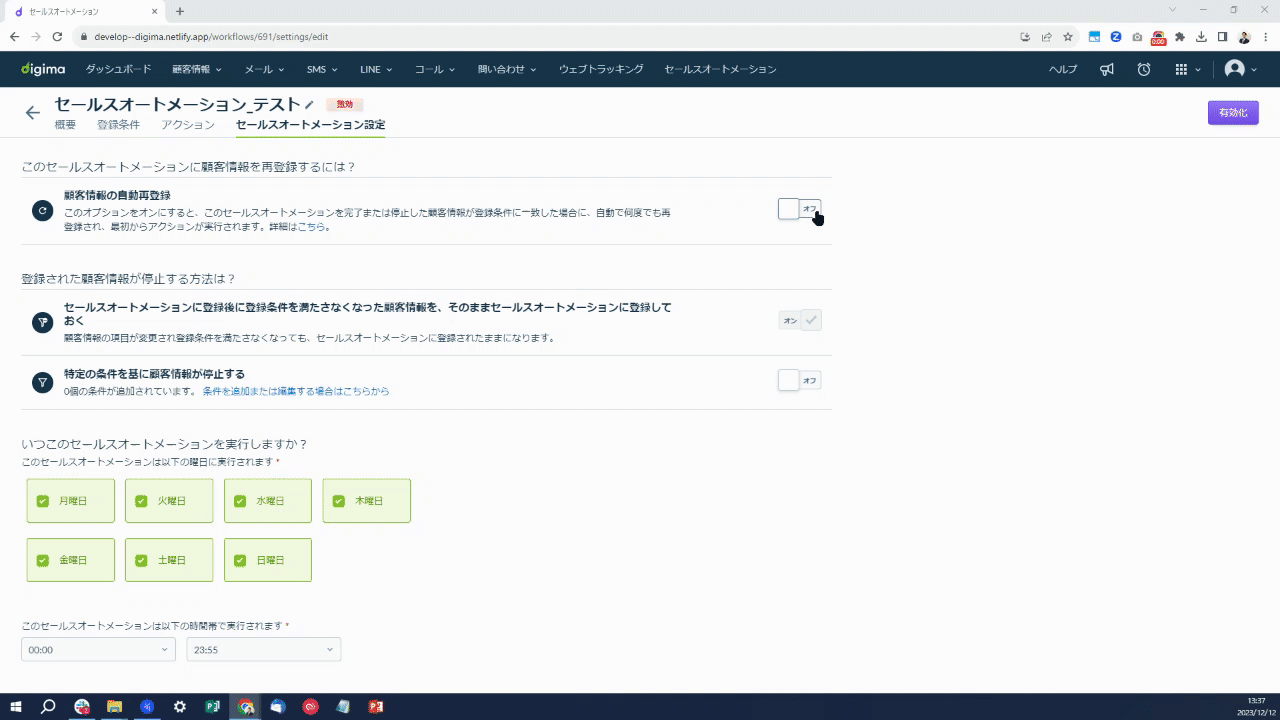Open Chrome downloads icon
This screenshot has width=1280, height=720.
click(1201, 37)
